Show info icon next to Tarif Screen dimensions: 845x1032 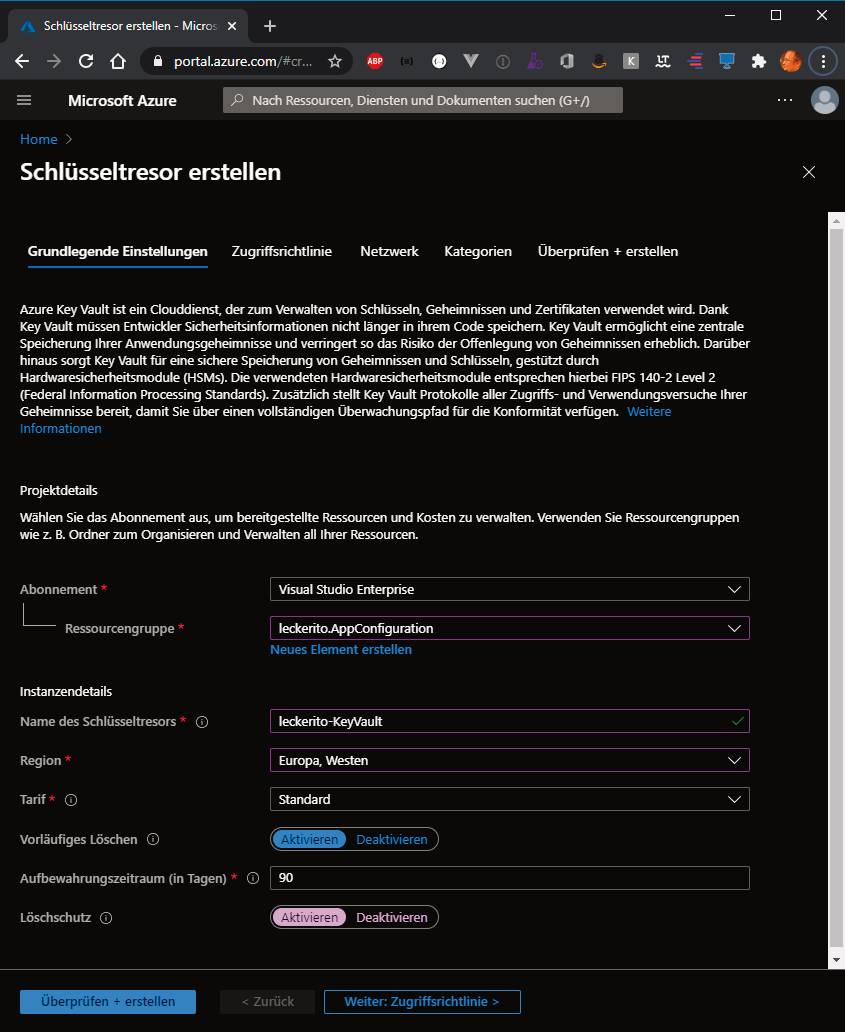pos(71,800)
